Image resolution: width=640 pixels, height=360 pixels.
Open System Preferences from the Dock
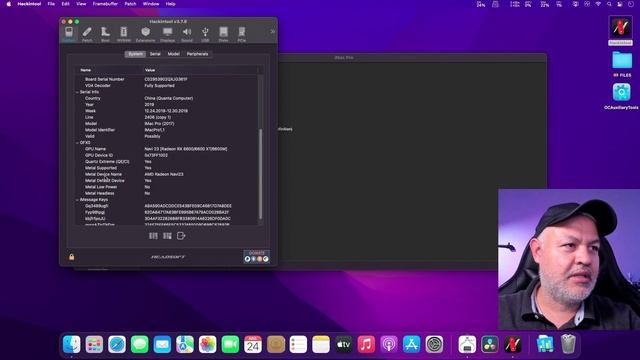tap(434, 345)
